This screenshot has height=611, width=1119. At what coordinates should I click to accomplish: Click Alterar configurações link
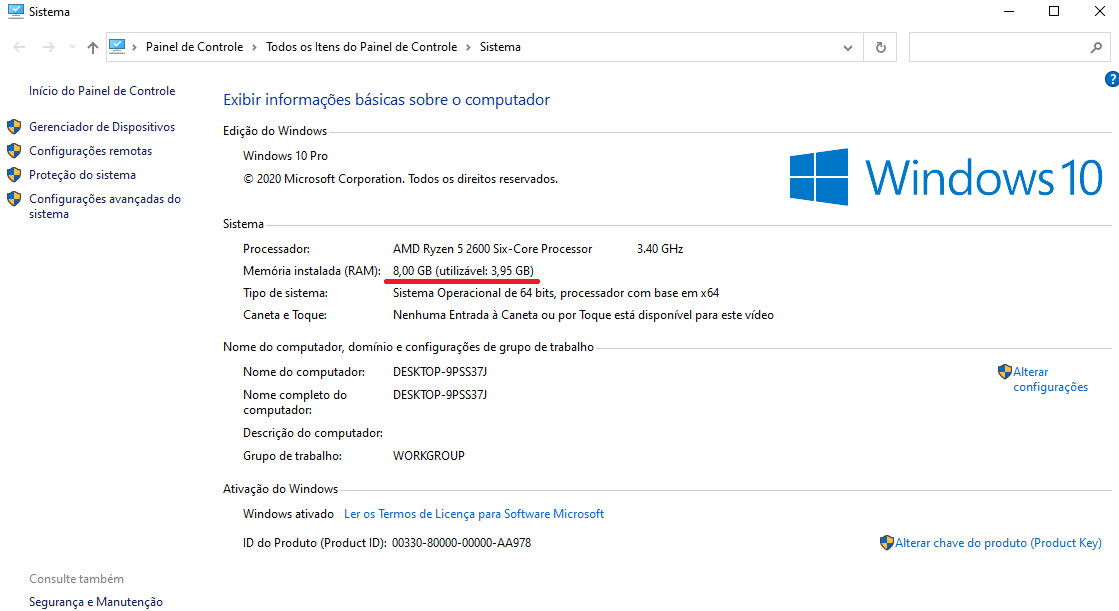tap(1050, 379)
